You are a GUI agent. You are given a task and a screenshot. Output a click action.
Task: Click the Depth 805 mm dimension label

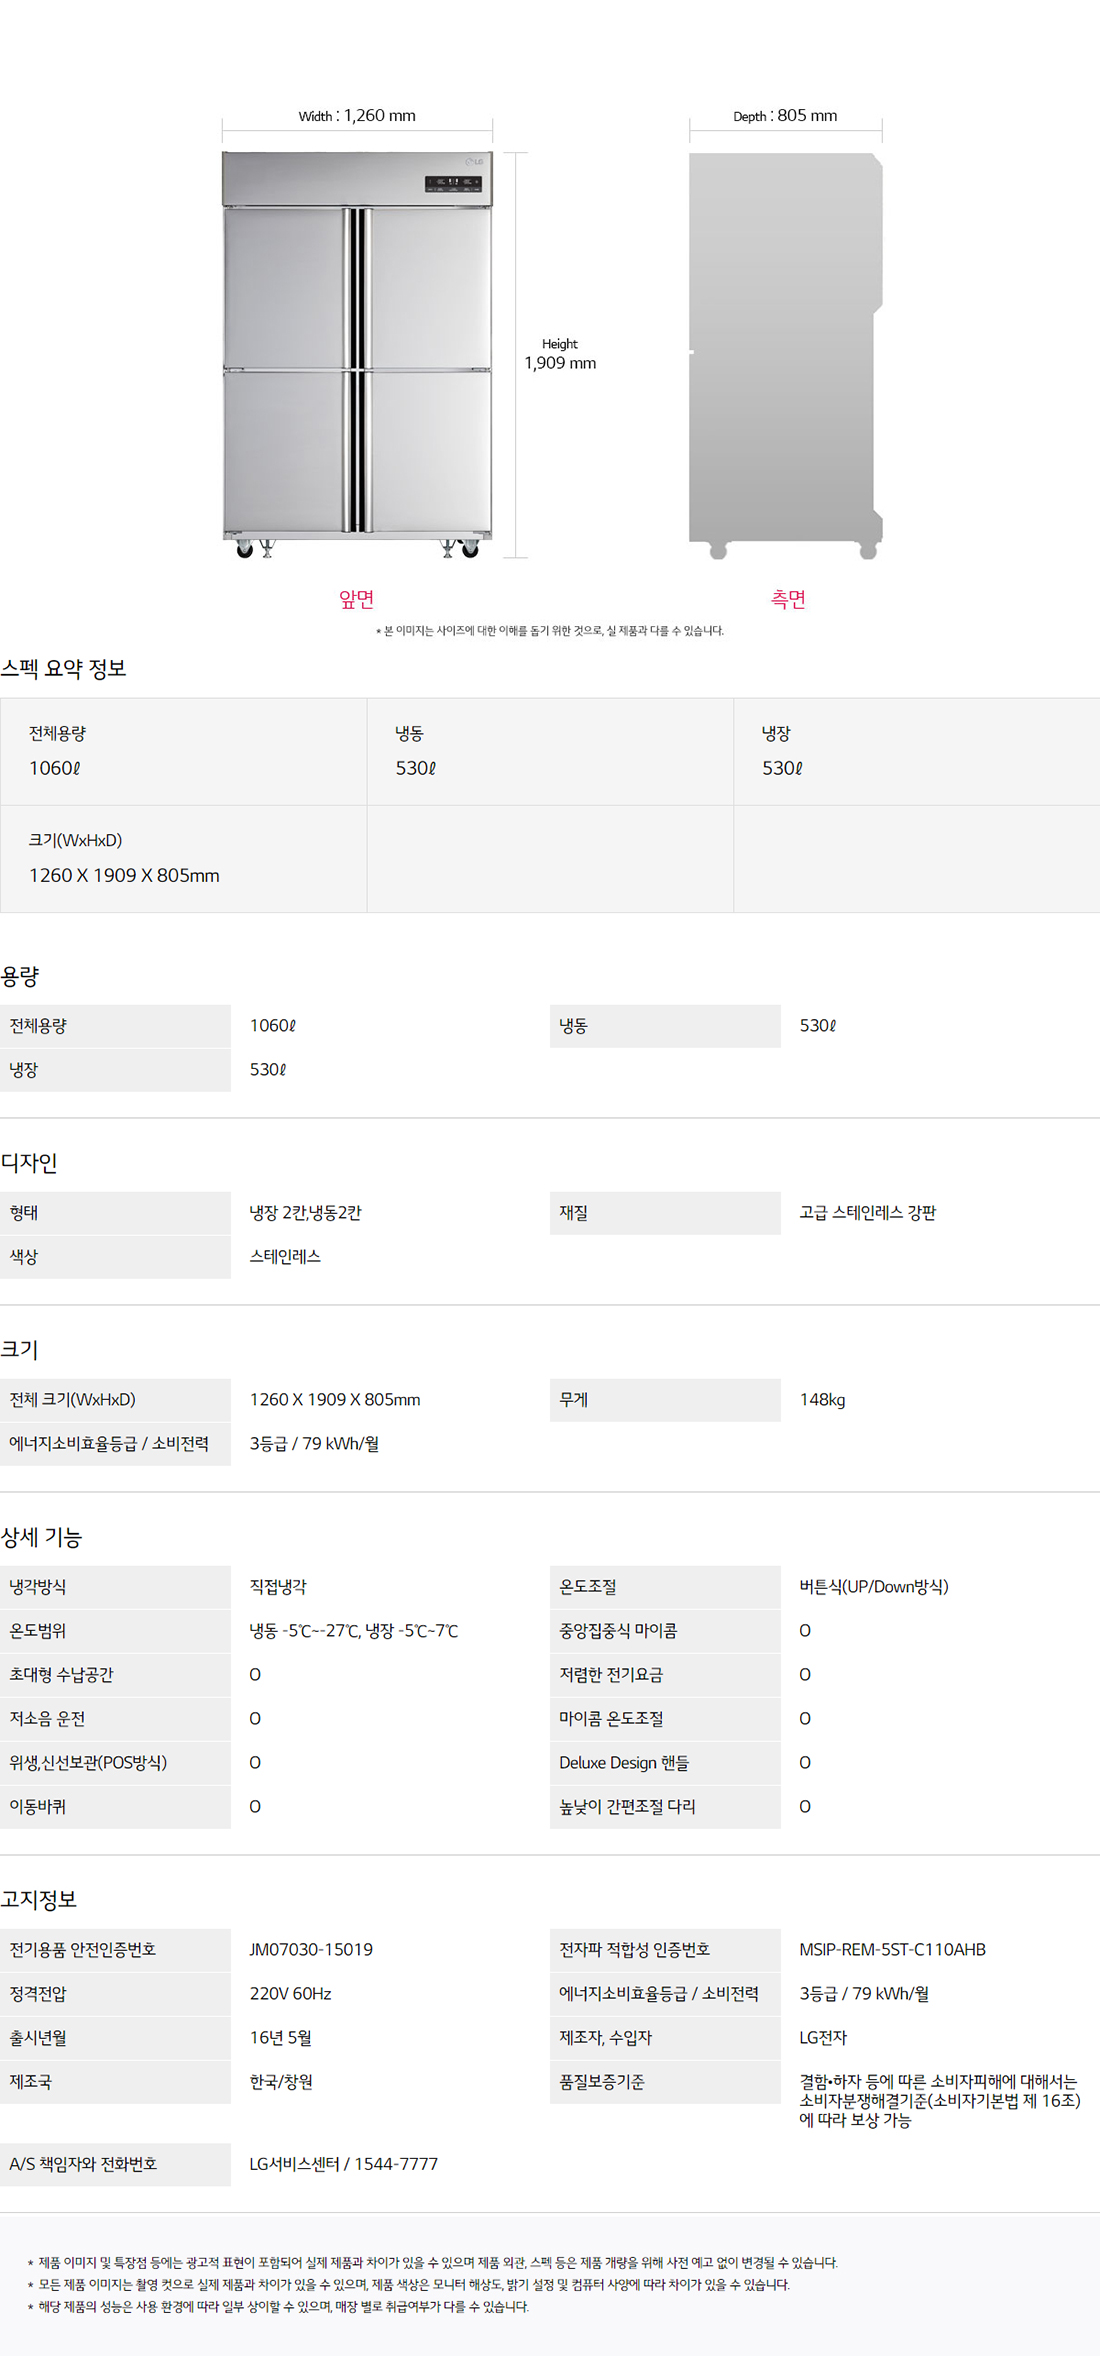pyautogui.click(x=785, y=116)
